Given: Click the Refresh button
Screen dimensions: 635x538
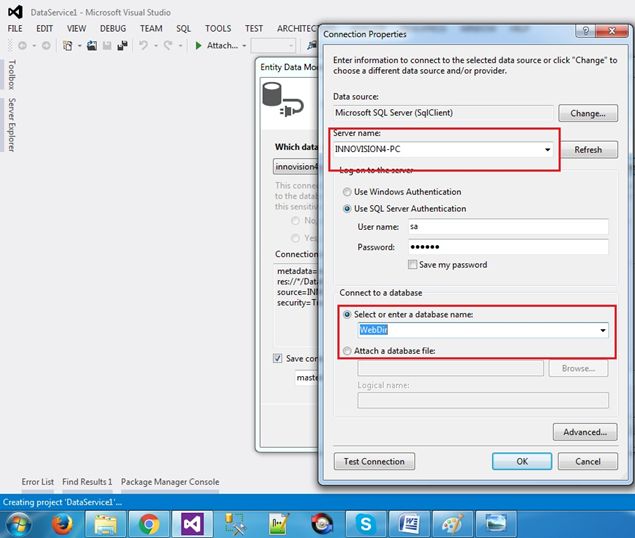Looking at the screenshot, I should click(588, 149).
